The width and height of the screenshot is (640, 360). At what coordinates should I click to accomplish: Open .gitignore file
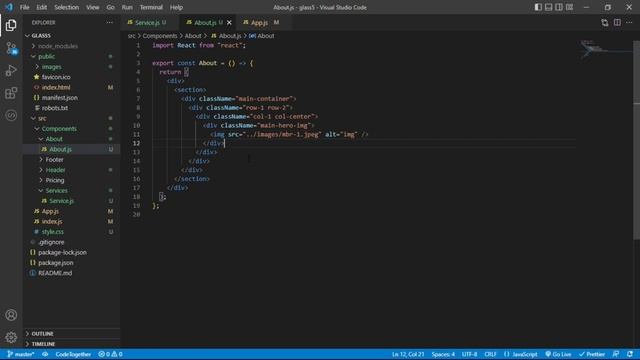[x=72, y=242]
